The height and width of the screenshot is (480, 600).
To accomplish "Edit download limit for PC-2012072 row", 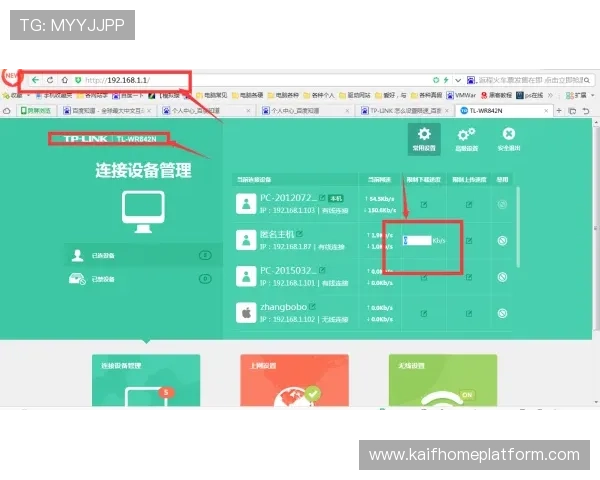I will tap(424, 205).
